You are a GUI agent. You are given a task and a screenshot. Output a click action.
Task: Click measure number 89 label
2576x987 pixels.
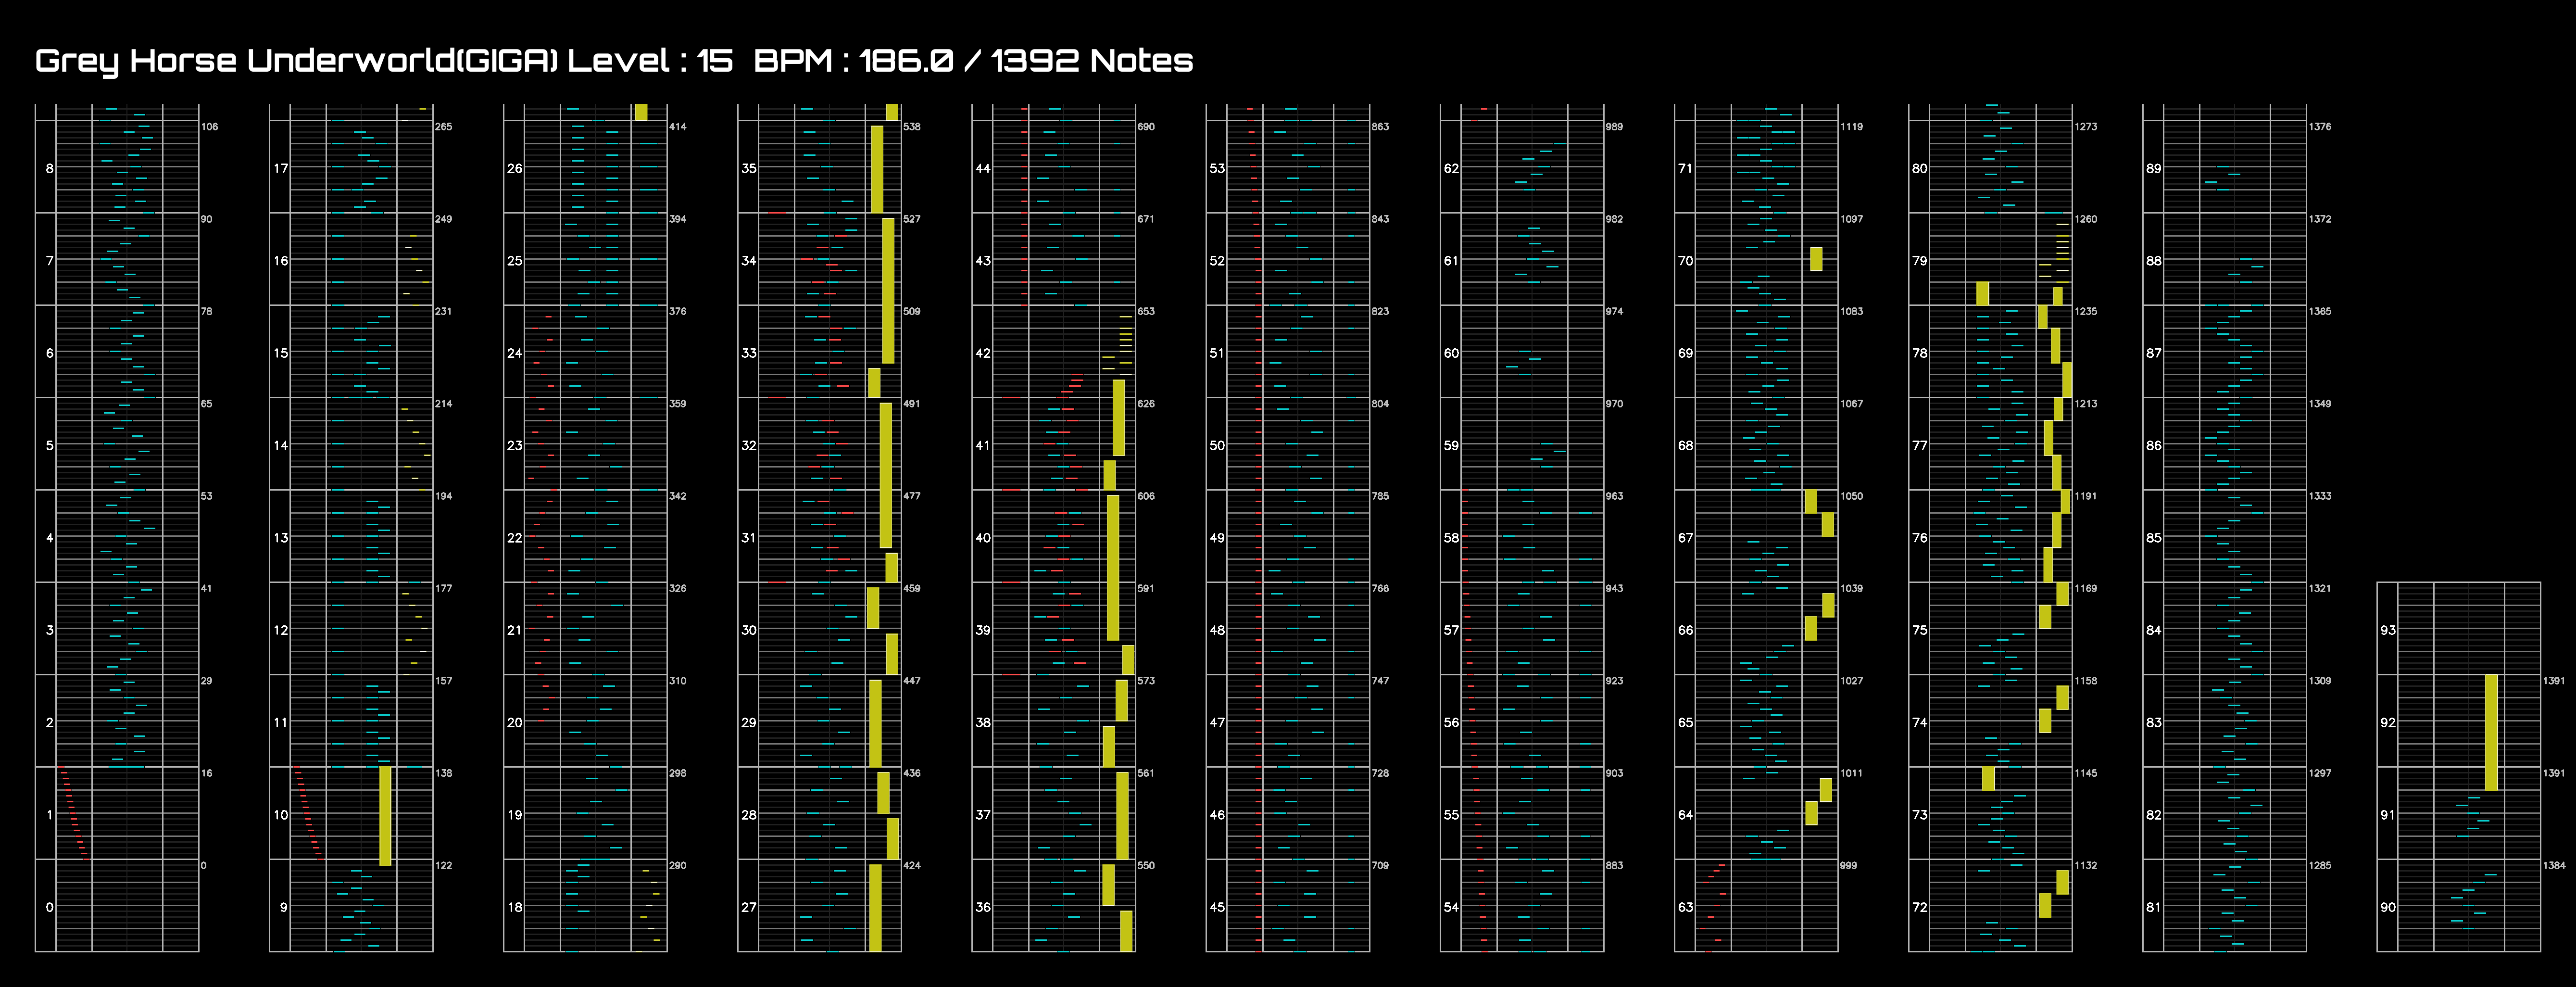click(x=2153, y=168)
